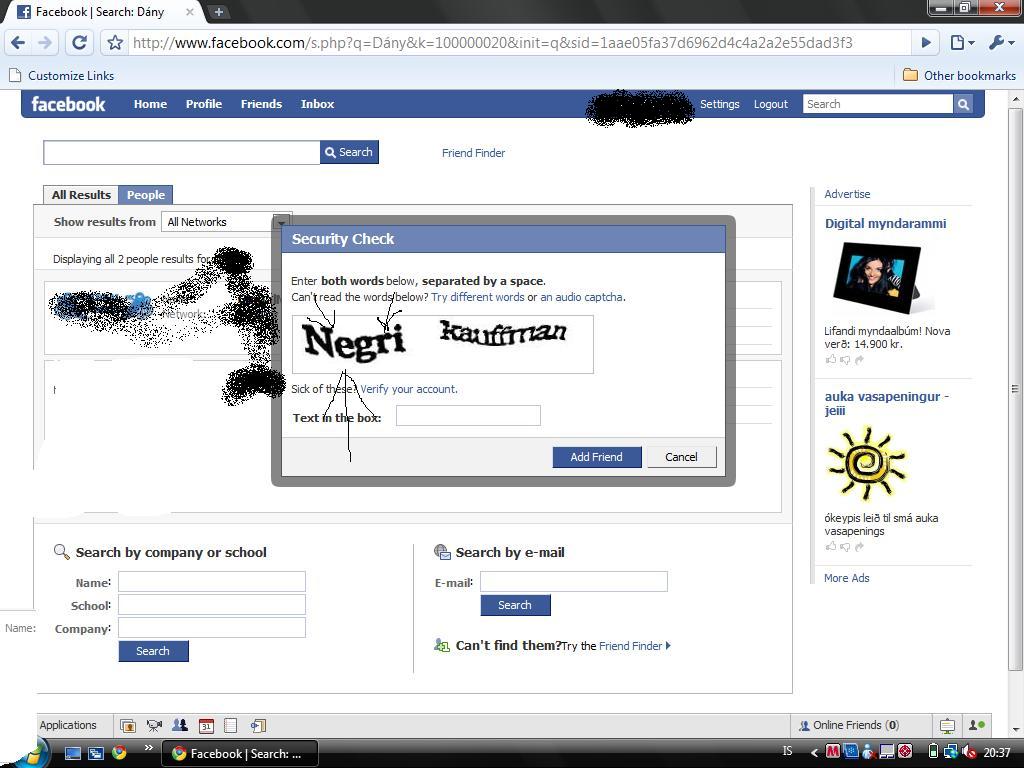This screenshot has width=1024, height=768.
Task: Reload the page with the refresh icon
Action: click(80, 43)
